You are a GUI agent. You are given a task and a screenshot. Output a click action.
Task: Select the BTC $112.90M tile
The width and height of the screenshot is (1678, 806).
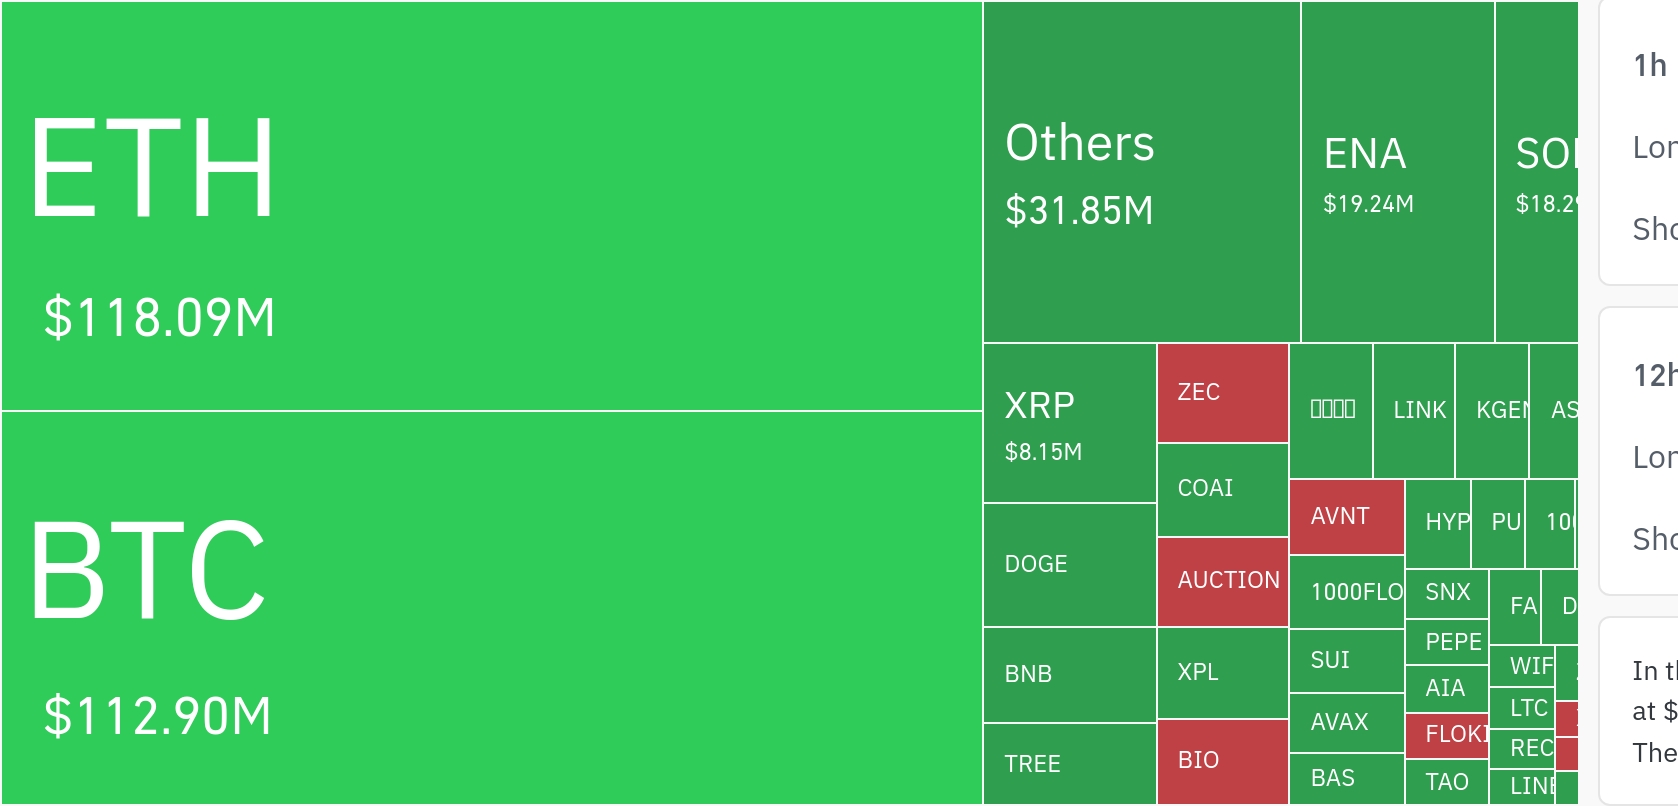pyautogui.click(x=491, y=608)
